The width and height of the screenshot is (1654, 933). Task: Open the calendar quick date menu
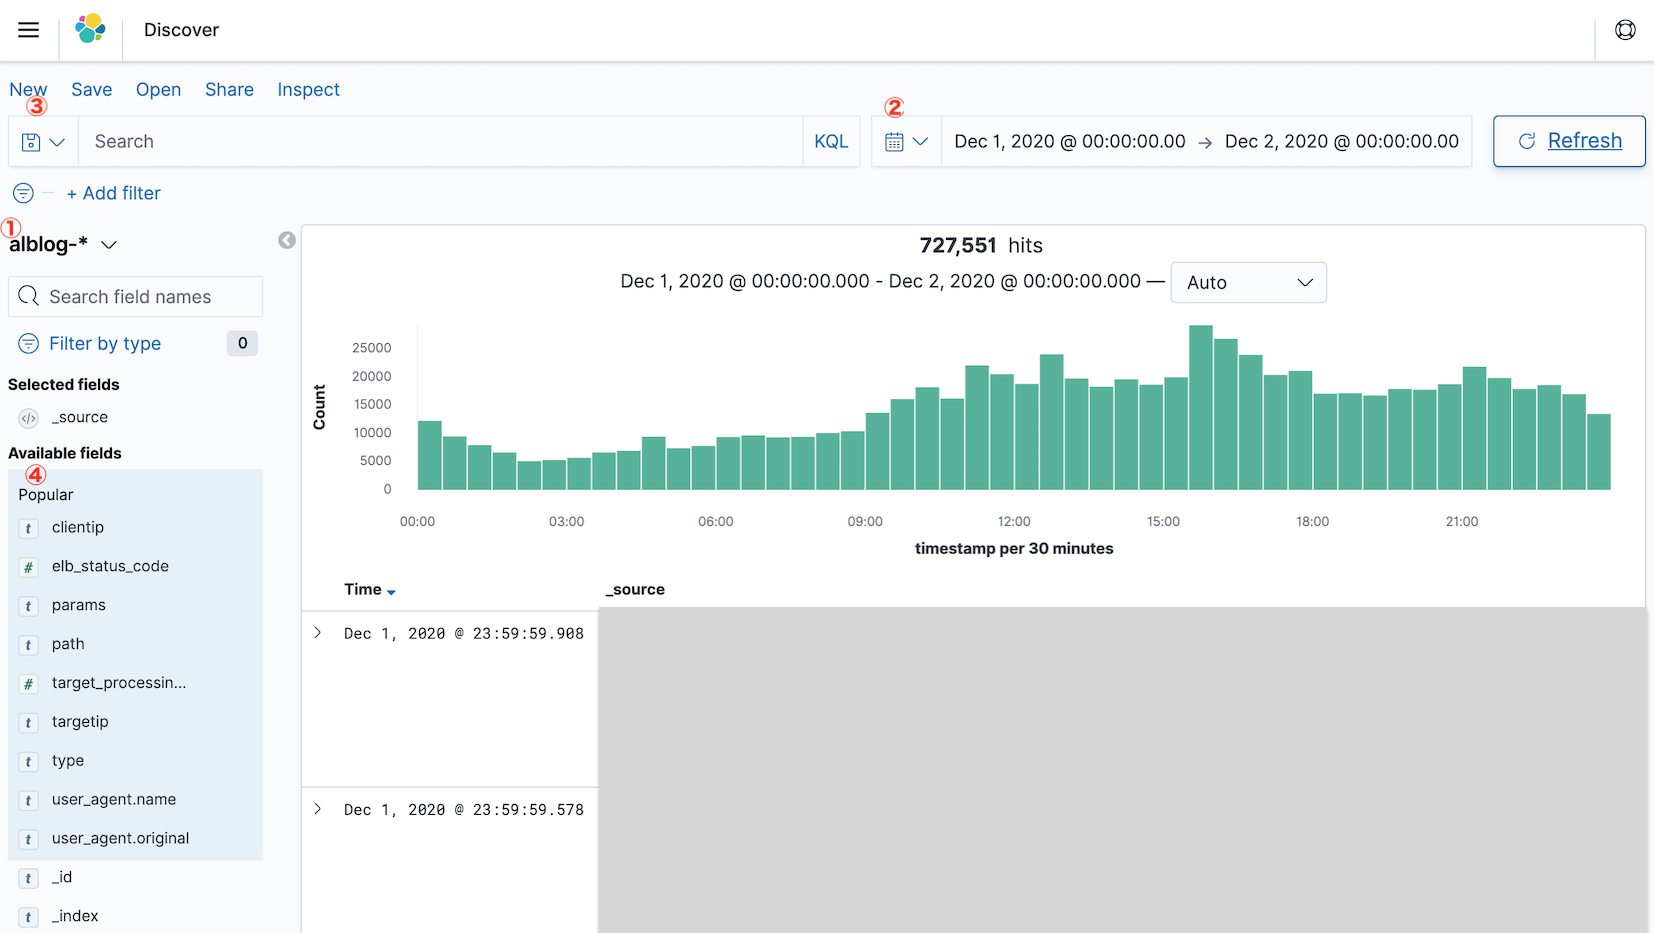pyautogui.click(x=894, y=142)
